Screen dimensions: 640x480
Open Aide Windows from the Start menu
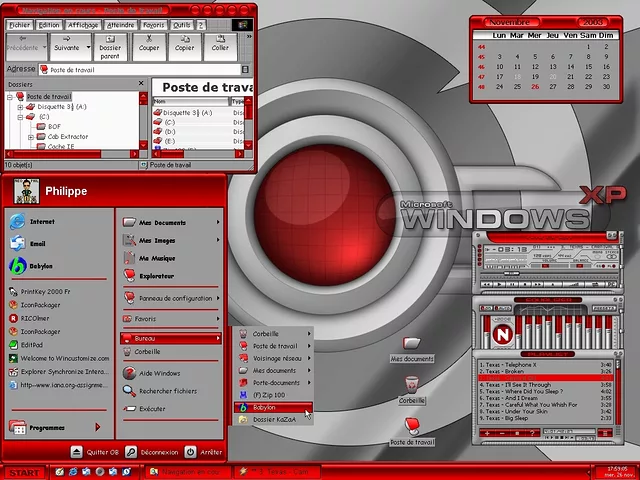(158, 373)
